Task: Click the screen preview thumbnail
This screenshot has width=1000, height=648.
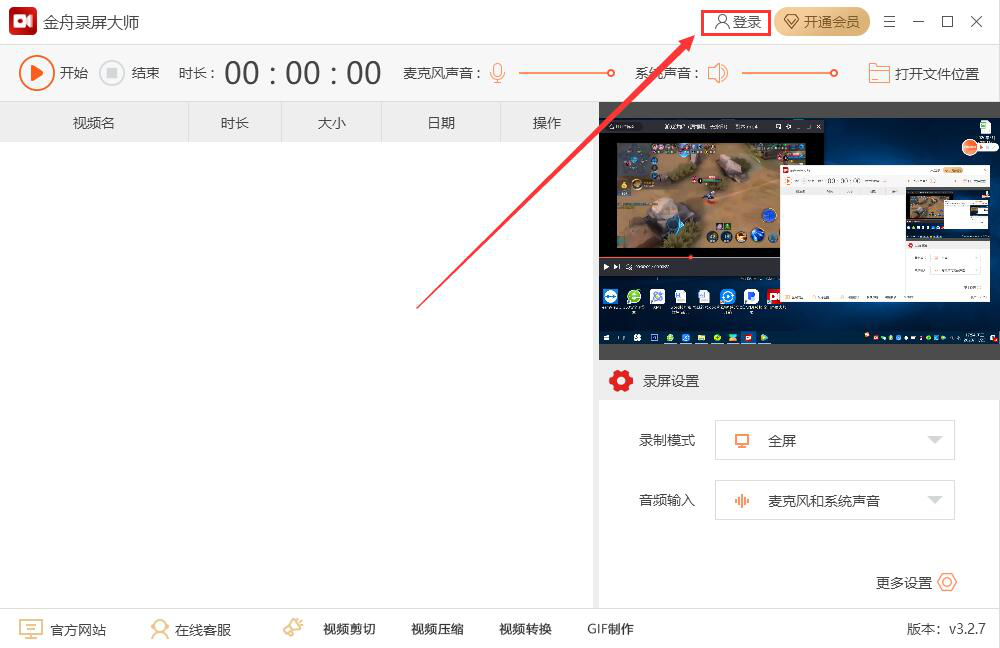Action: coord(799,231)
